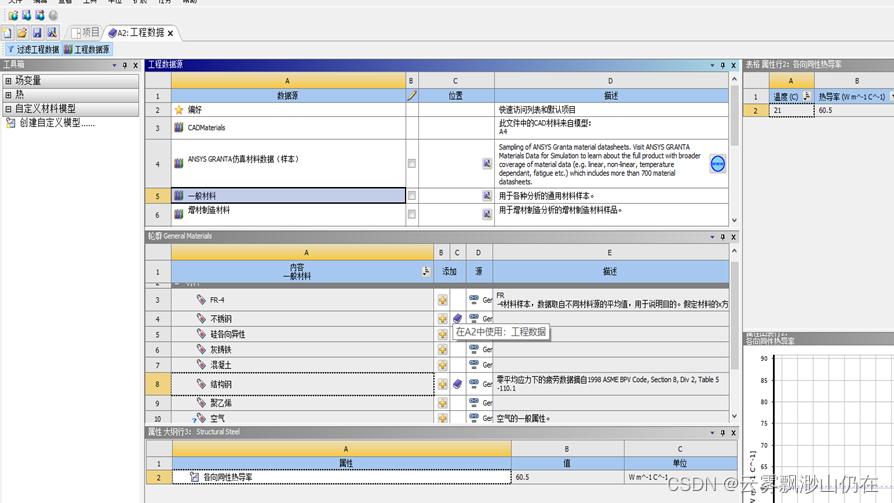
Task: Click the sort icon in 内容 一般材料 header
Action: click(x=426, y=271)
